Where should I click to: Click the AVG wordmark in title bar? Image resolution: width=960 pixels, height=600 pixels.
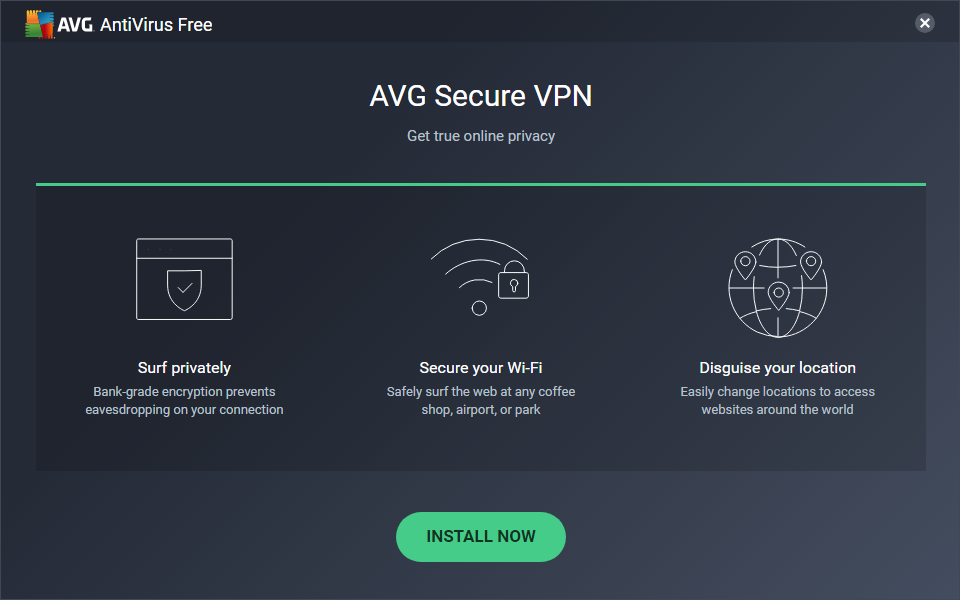75,24
